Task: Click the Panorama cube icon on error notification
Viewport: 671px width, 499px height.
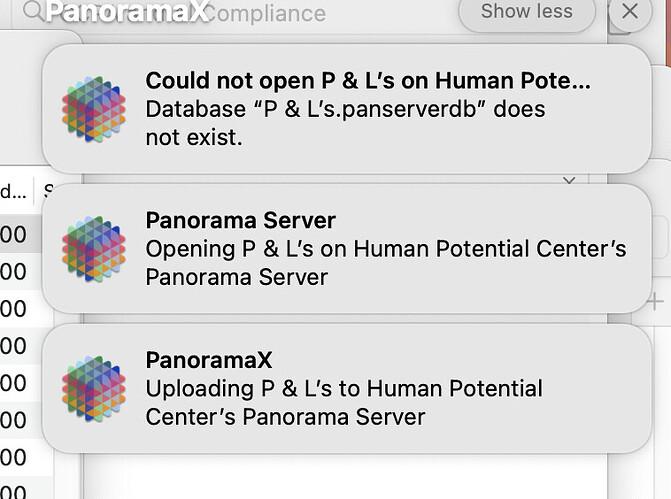Action: pos(94,109)
